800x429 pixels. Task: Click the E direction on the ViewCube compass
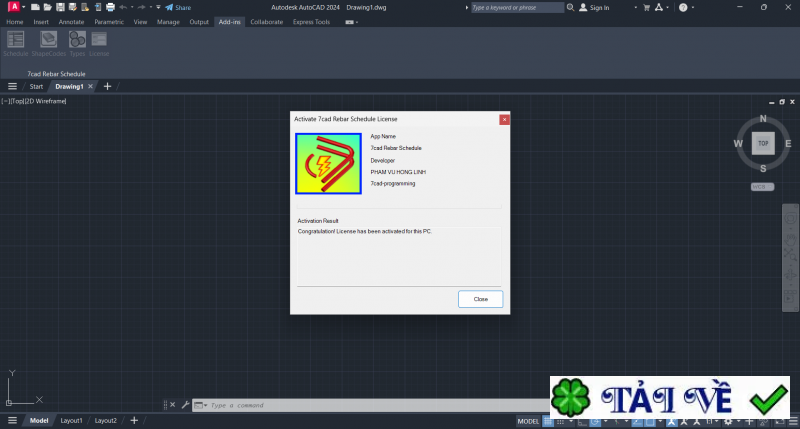click(x=788, y=143)
